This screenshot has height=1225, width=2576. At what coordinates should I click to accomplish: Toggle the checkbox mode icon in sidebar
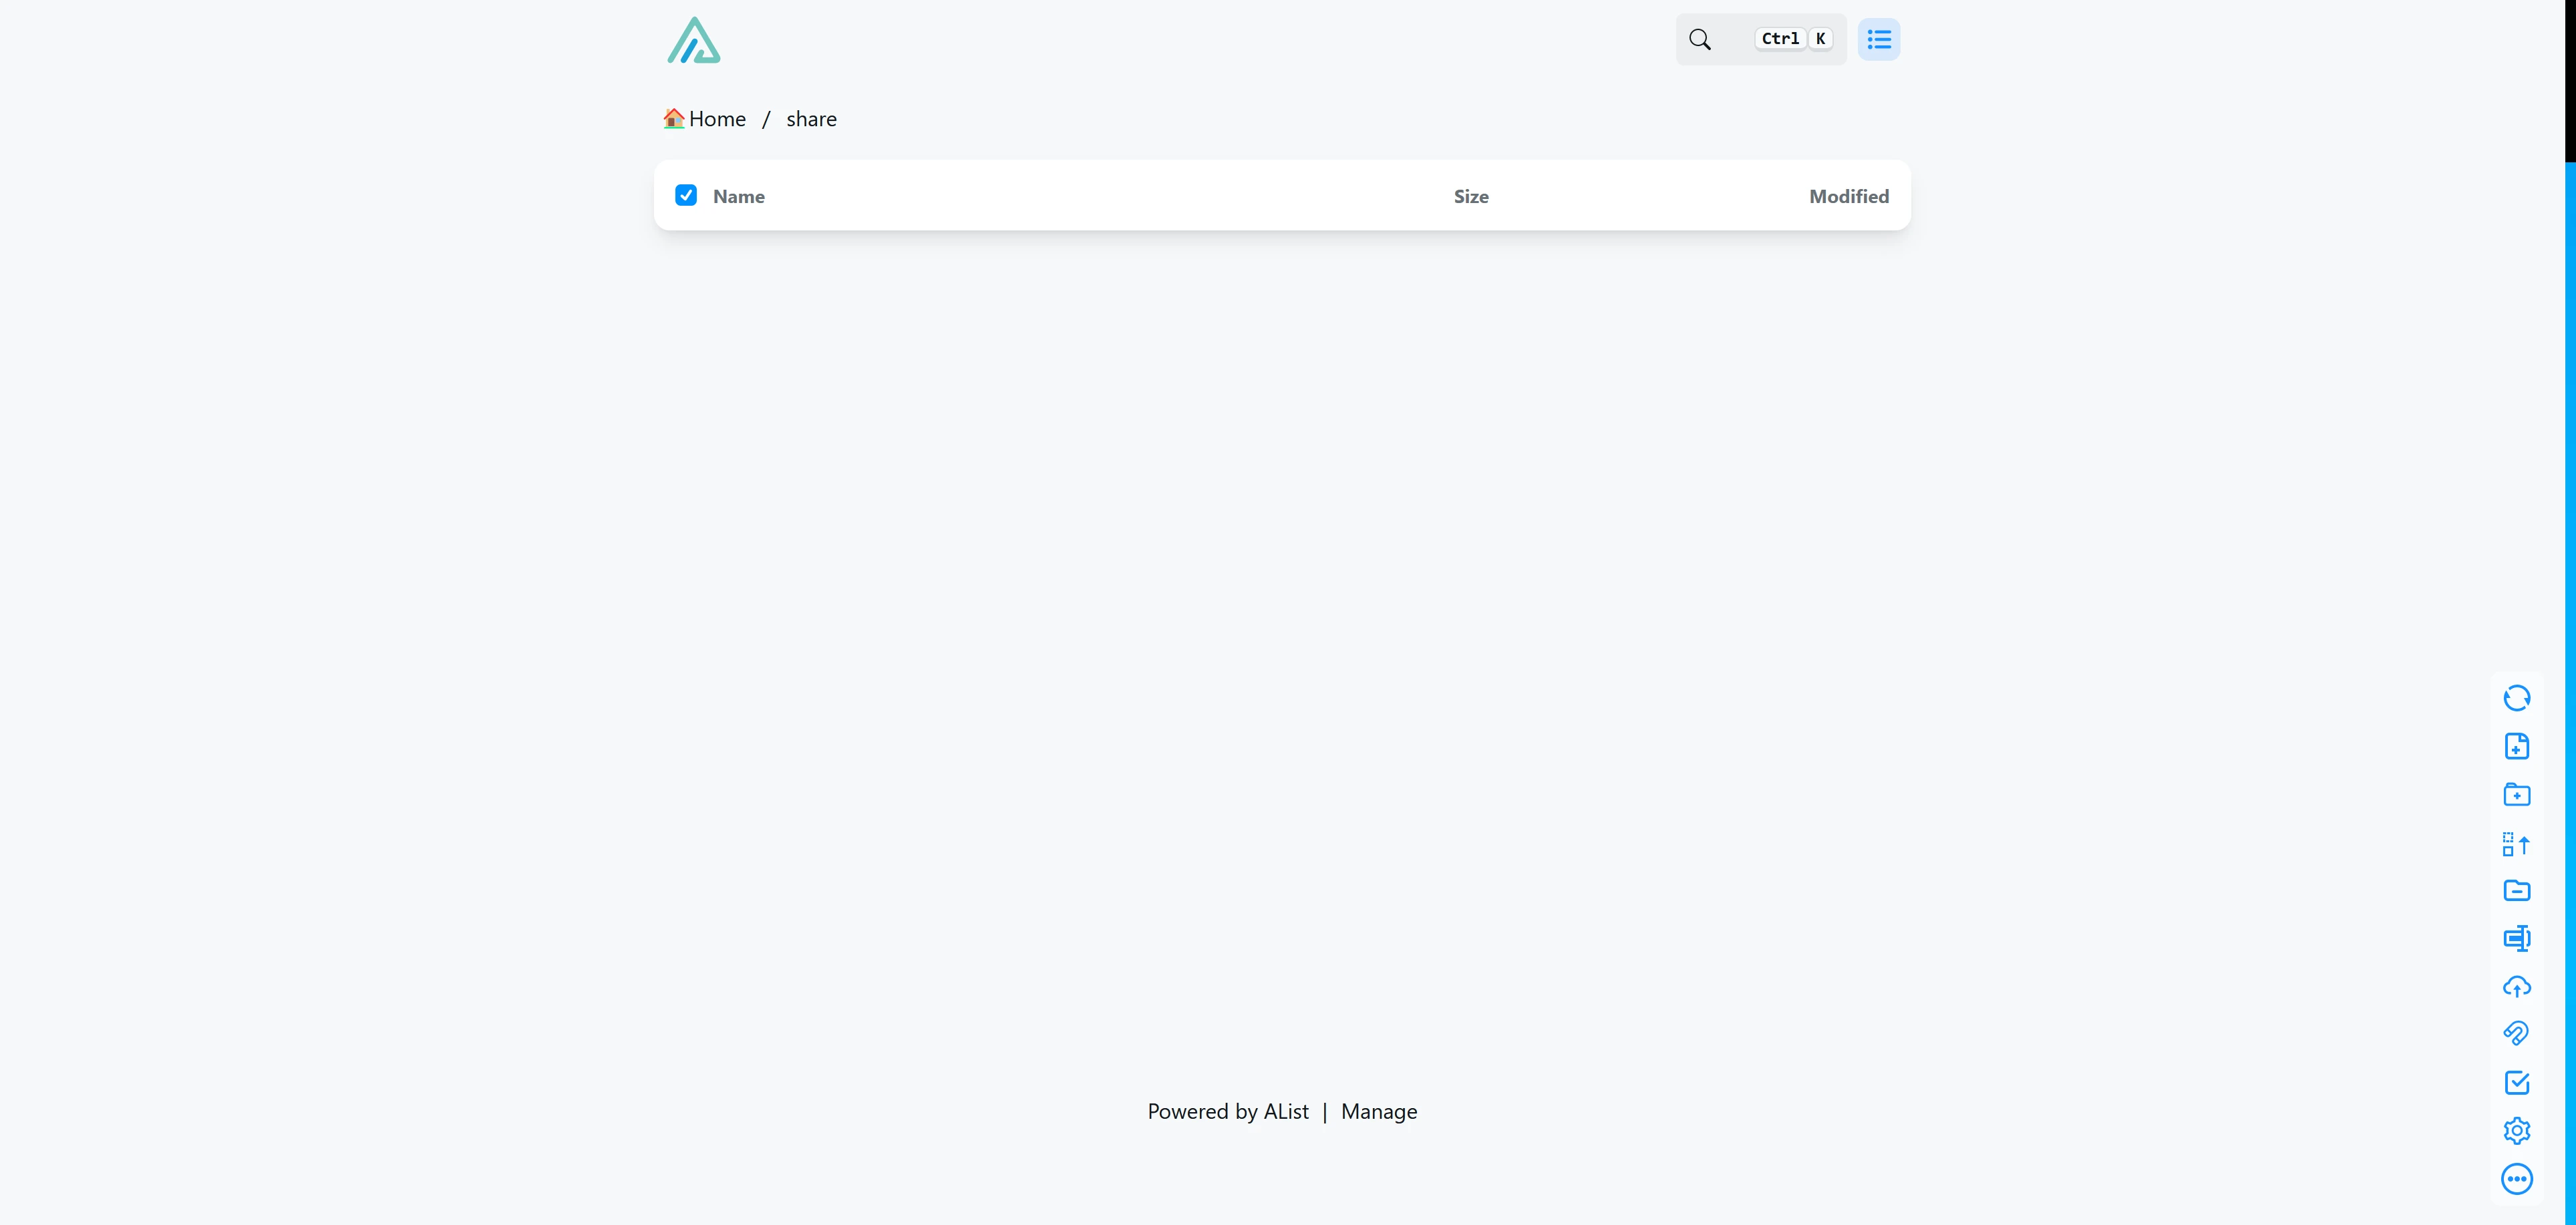[2516, 1083]
